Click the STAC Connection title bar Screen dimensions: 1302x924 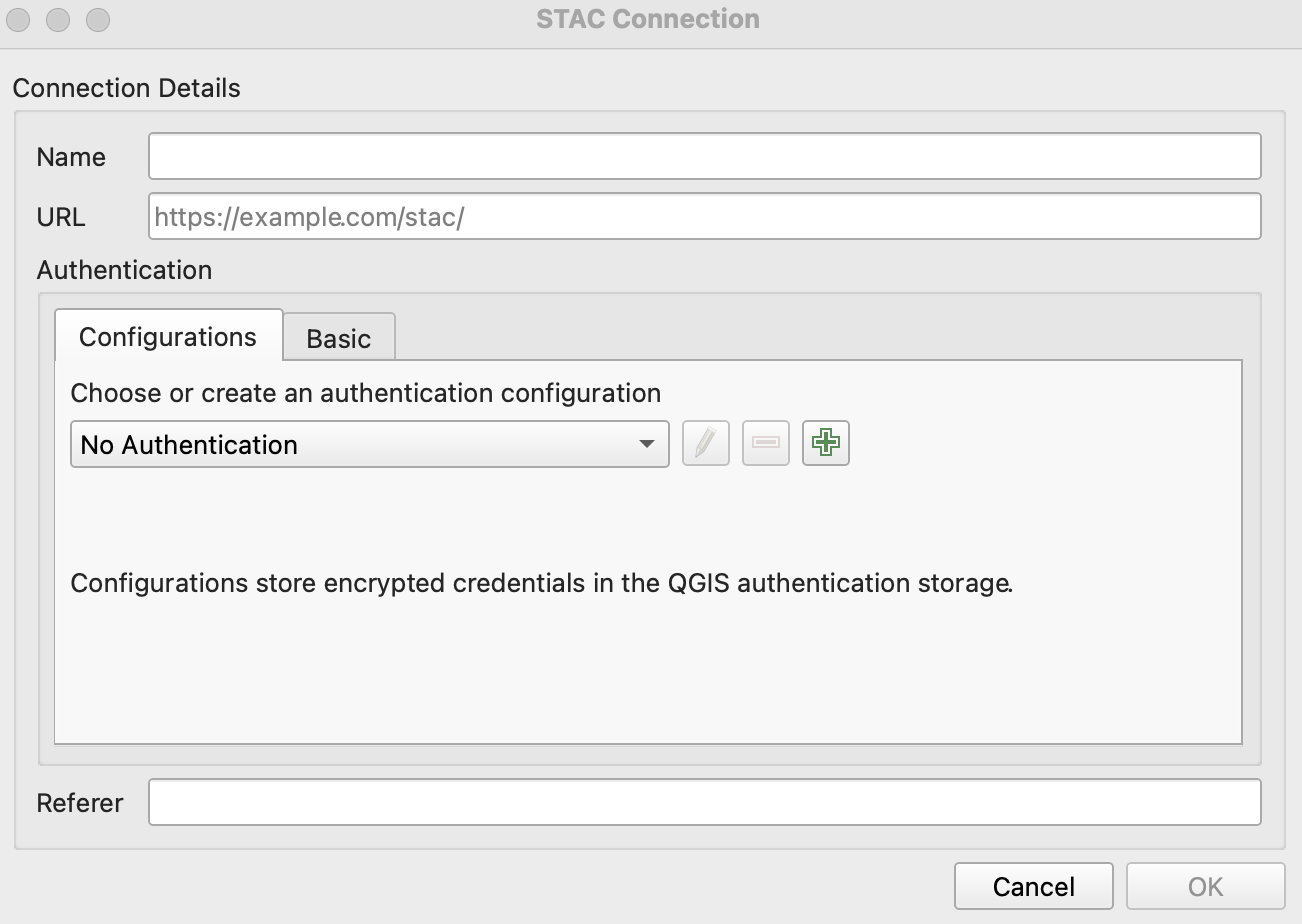[648, 19]
